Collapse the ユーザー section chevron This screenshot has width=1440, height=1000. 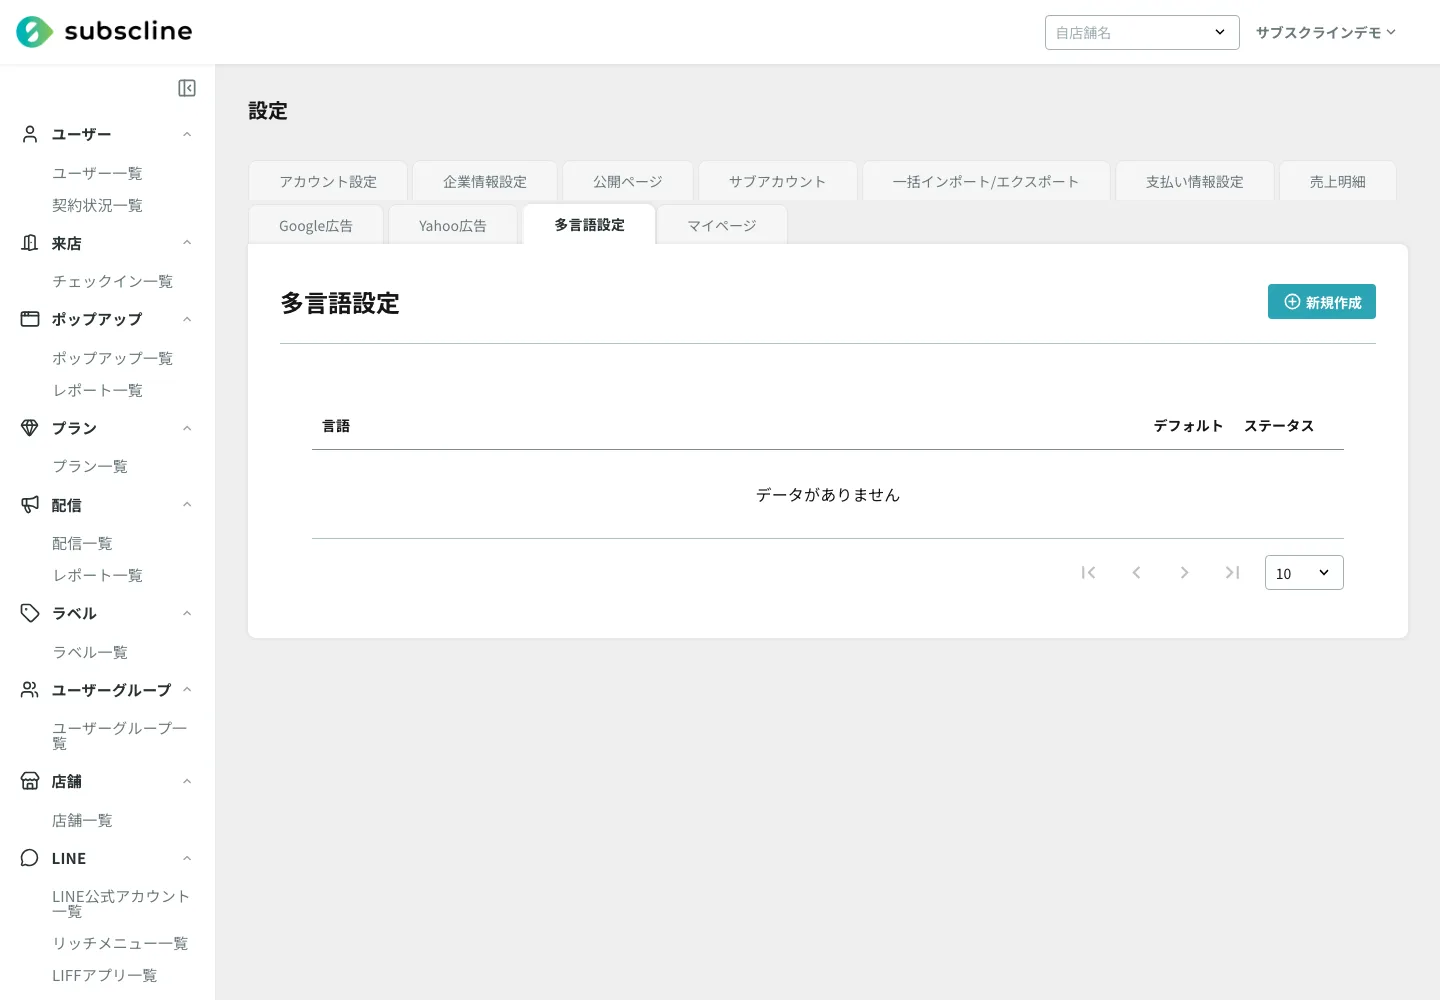[187, 134]
